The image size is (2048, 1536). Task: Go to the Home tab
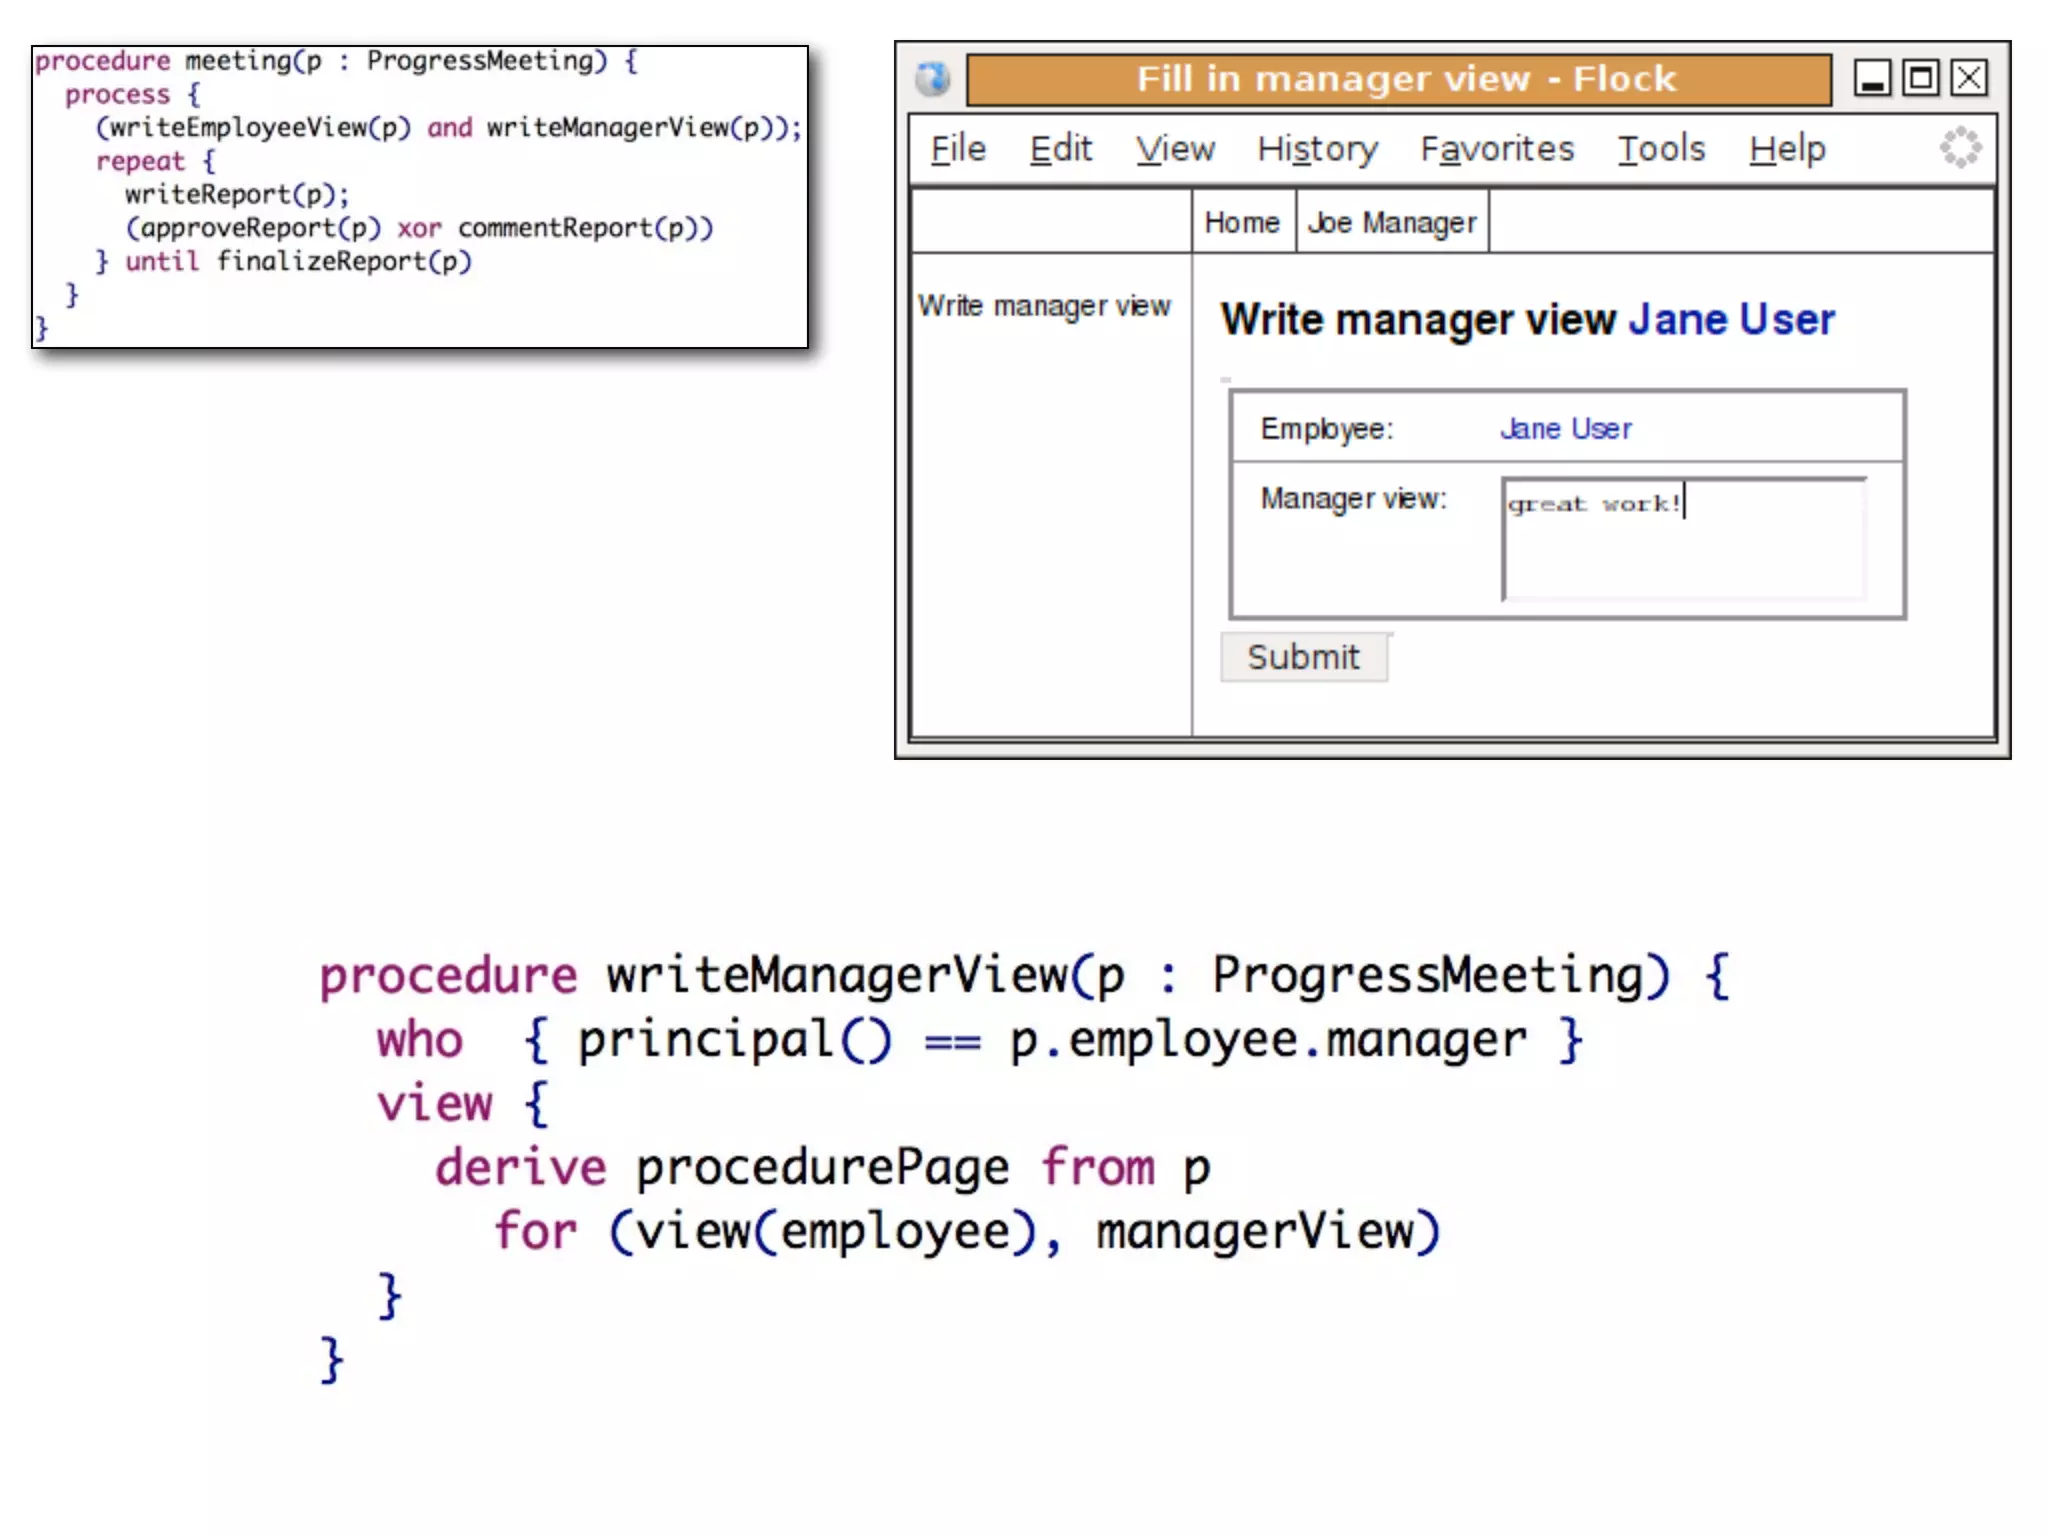pos(1242,222)
